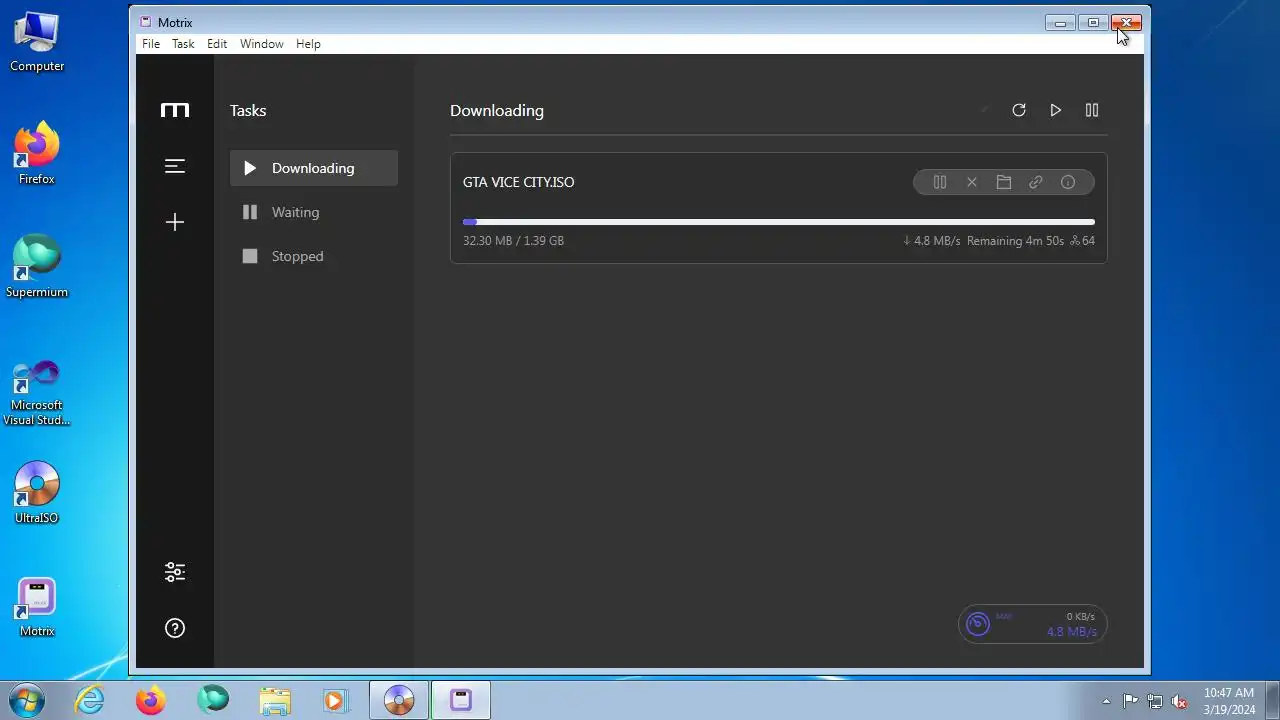
Task: Minimize the Motrix window
Action: pyautogui.click(x=1060, y=23)
